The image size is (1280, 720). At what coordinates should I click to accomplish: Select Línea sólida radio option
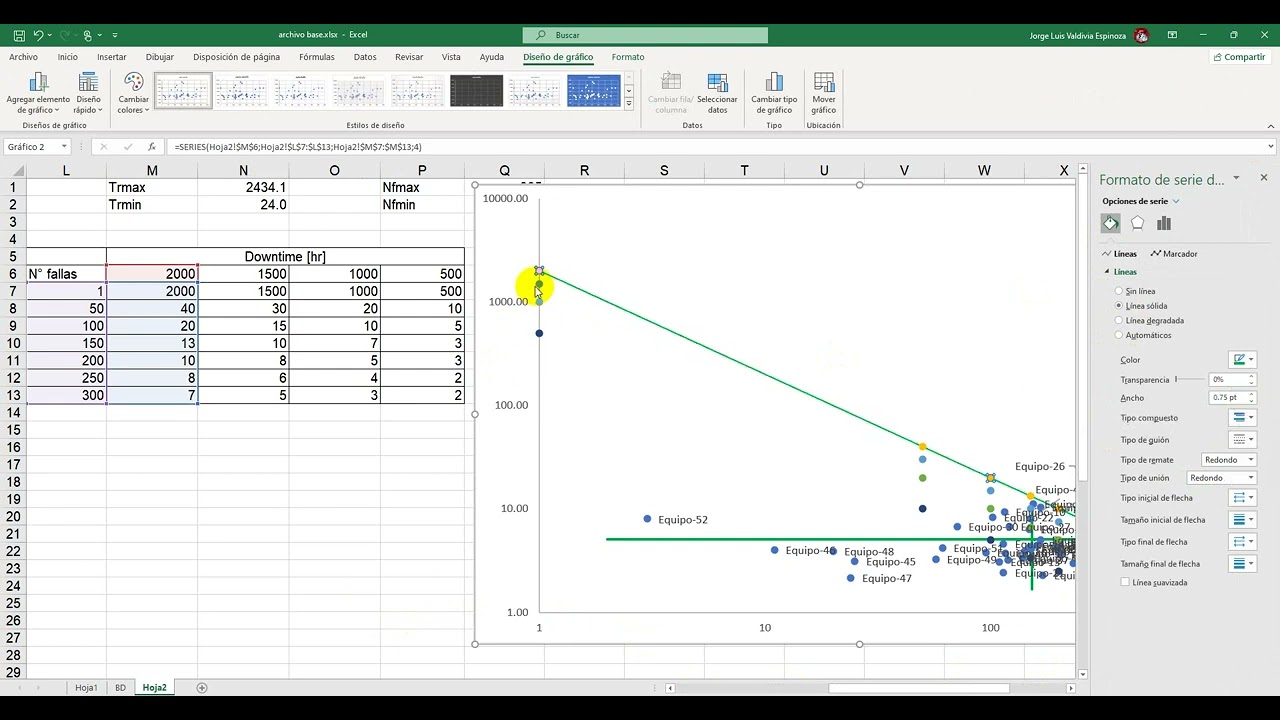1118,306
